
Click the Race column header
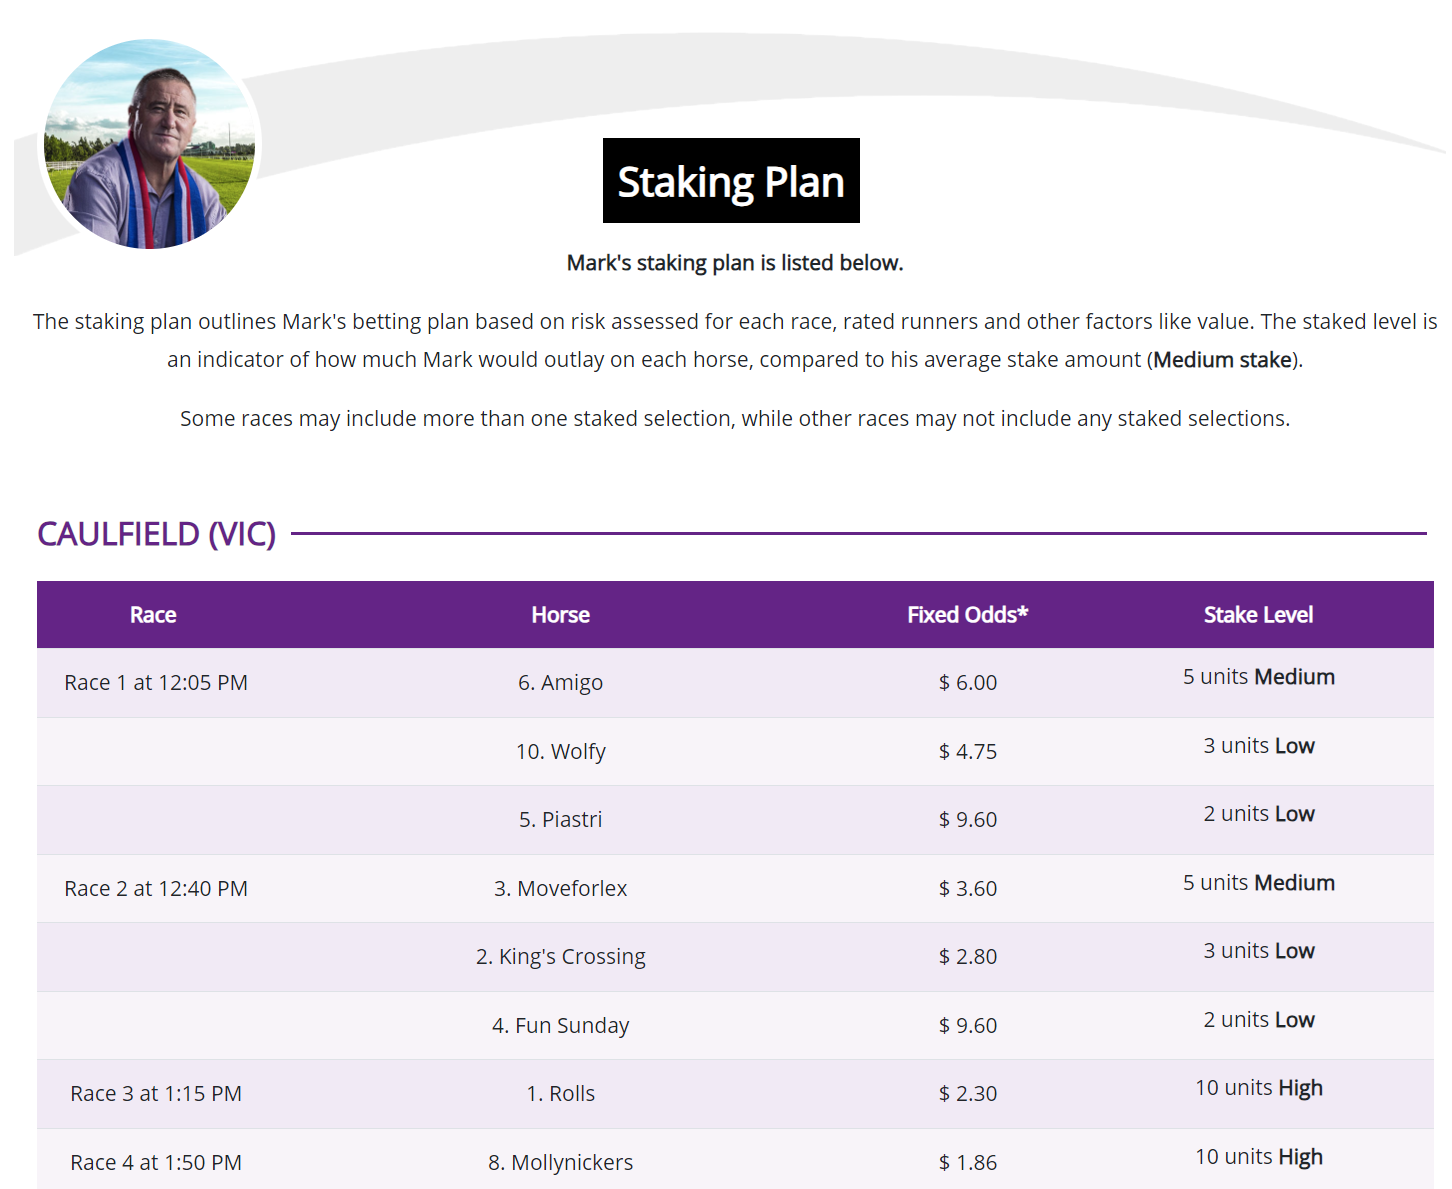(x=152, y=614)
